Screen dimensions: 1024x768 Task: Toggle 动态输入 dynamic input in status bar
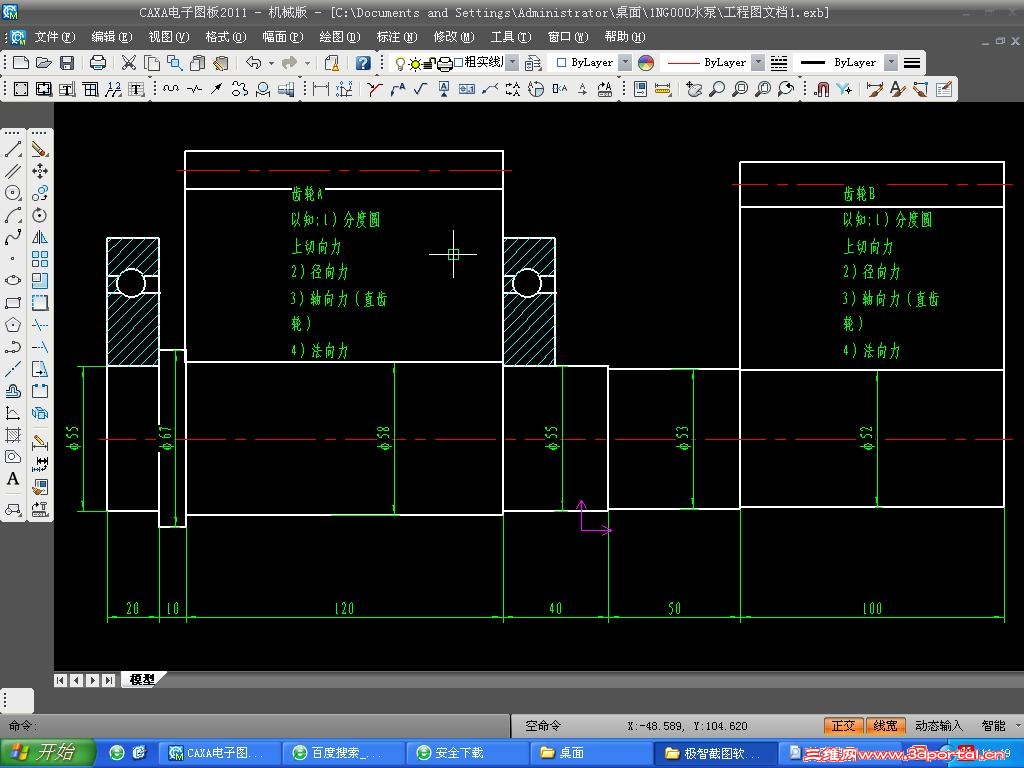[x=939, y=726]
